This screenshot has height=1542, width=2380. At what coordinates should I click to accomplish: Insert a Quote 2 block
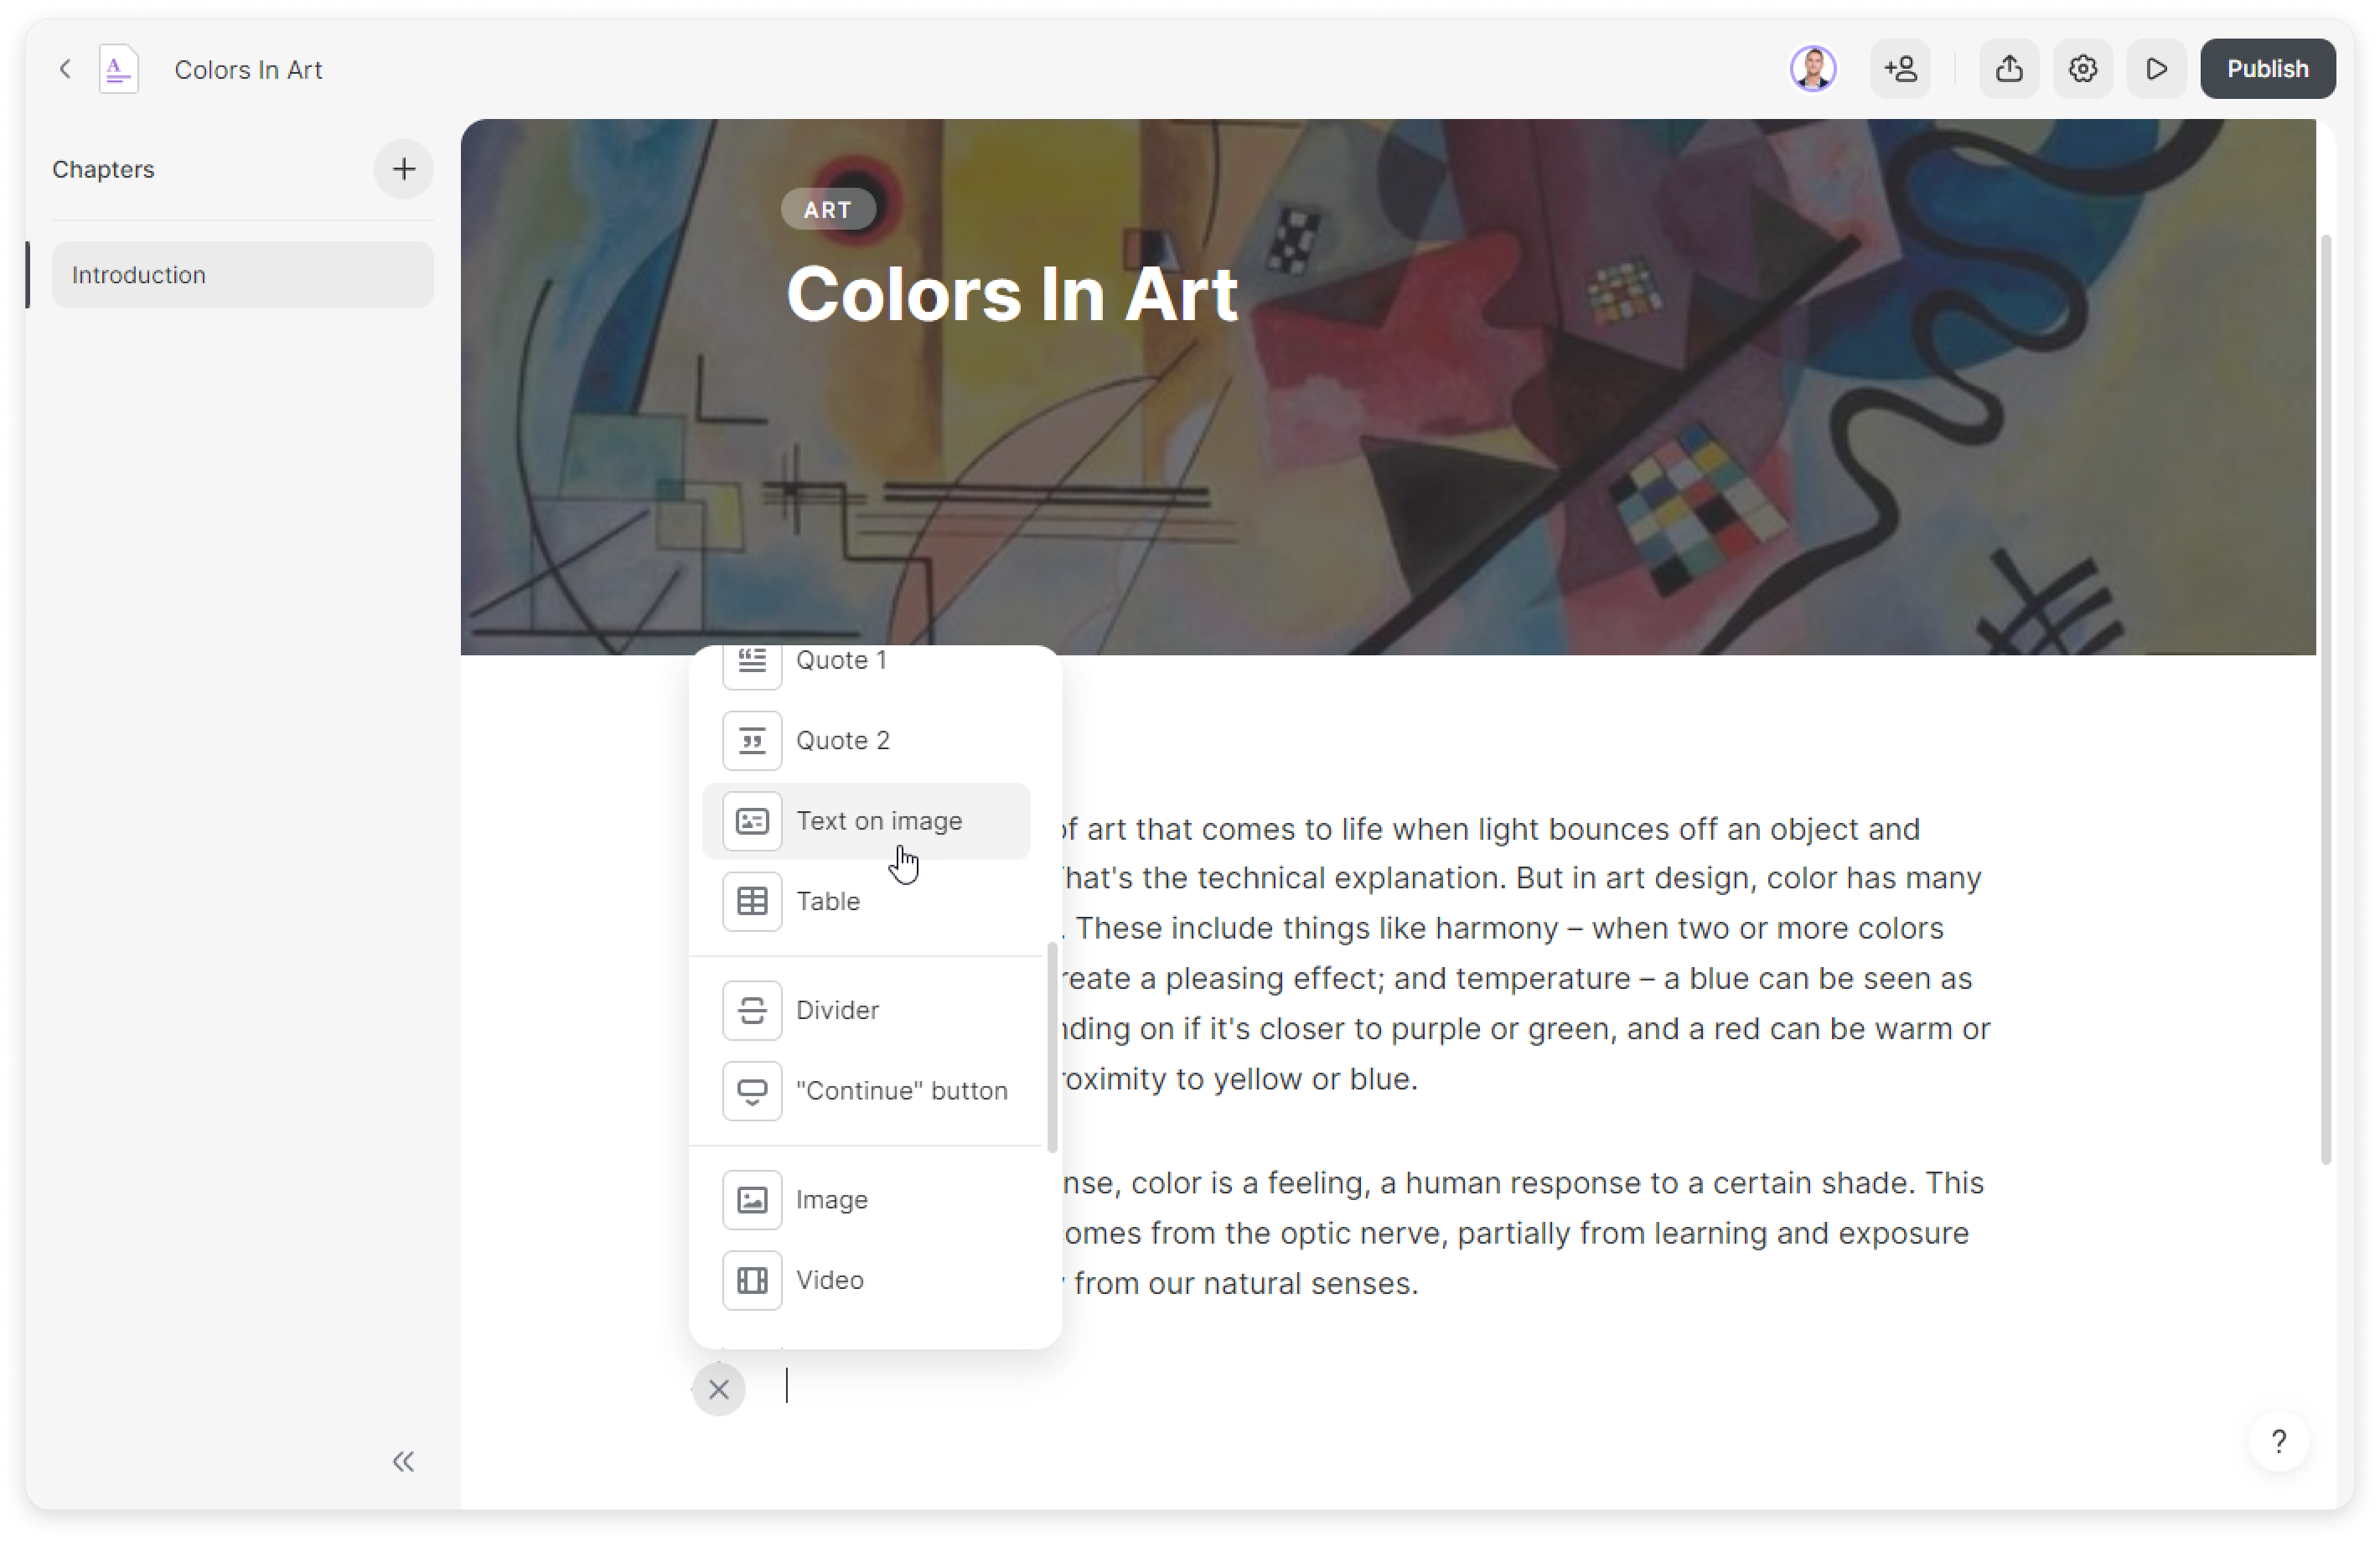click(866, 741)
